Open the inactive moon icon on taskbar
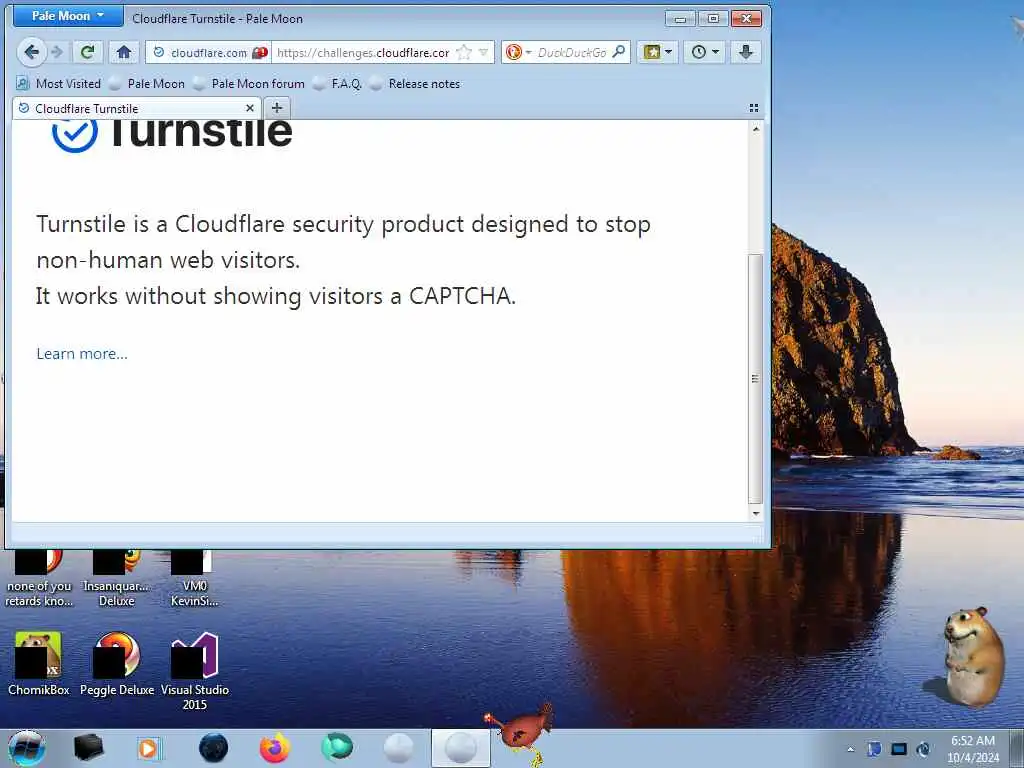Image resolution: width=1024 pixels, height=768 pixels. 398,748
